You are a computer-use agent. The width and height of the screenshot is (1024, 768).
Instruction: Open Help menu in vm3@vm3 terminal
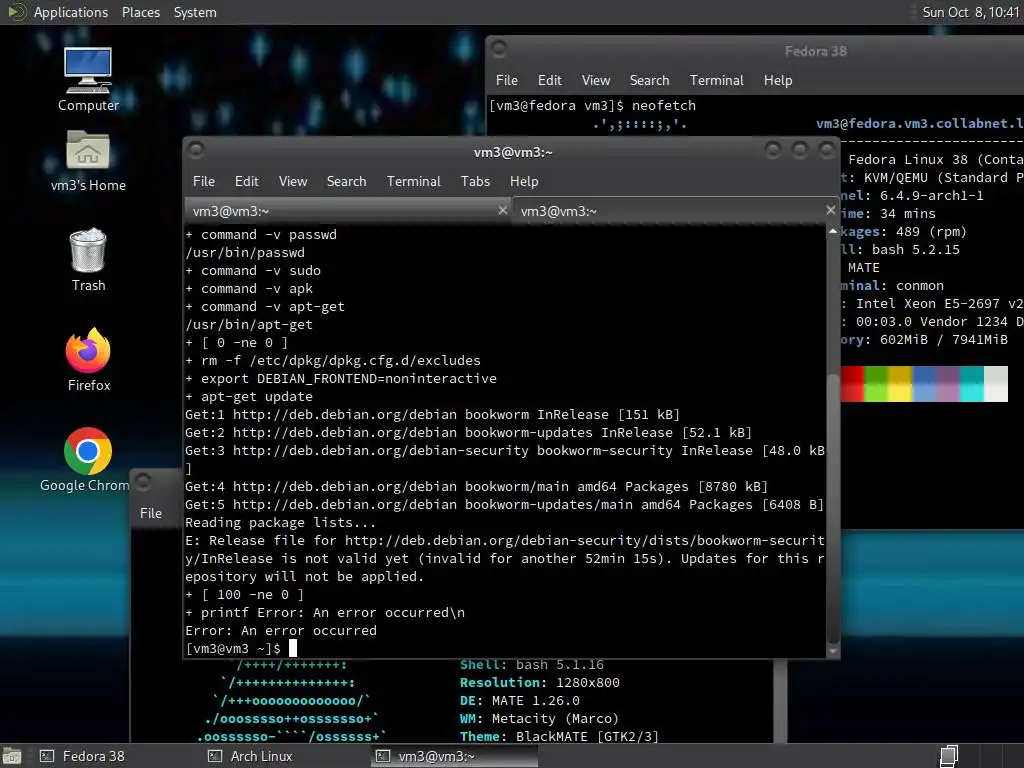[524, 182]
